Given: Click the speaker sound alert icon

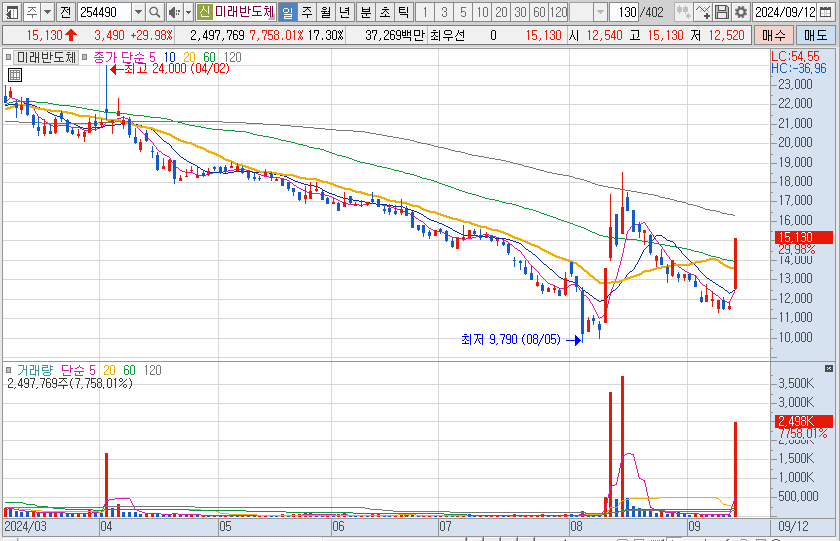Looking at the screenshot, I should pyautogui.click(x=174, y=12).
